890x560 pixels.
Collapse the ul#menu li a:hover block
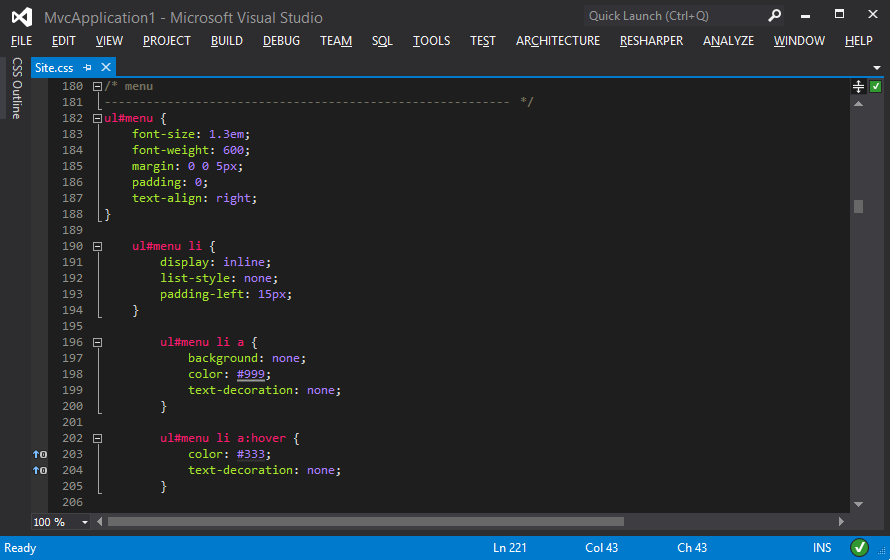pyautogui.click(x=97, y=438)
